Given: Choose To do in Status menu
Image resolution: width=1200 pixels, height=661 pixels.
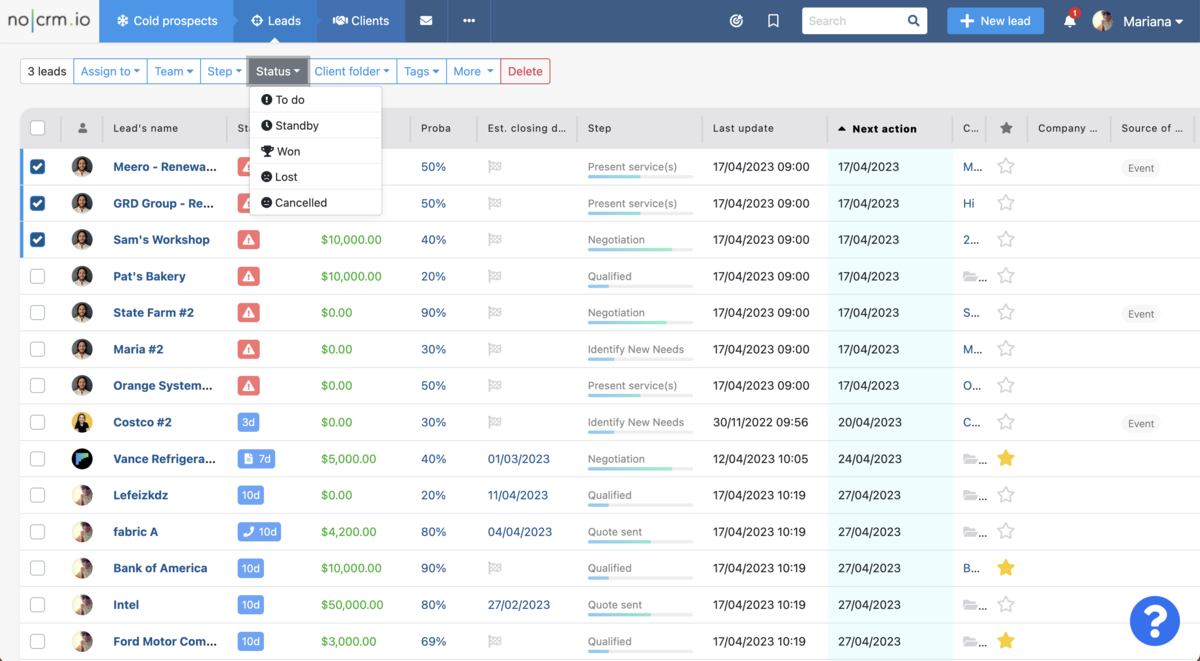Looking at the screenshot, I should click(315, 100).
